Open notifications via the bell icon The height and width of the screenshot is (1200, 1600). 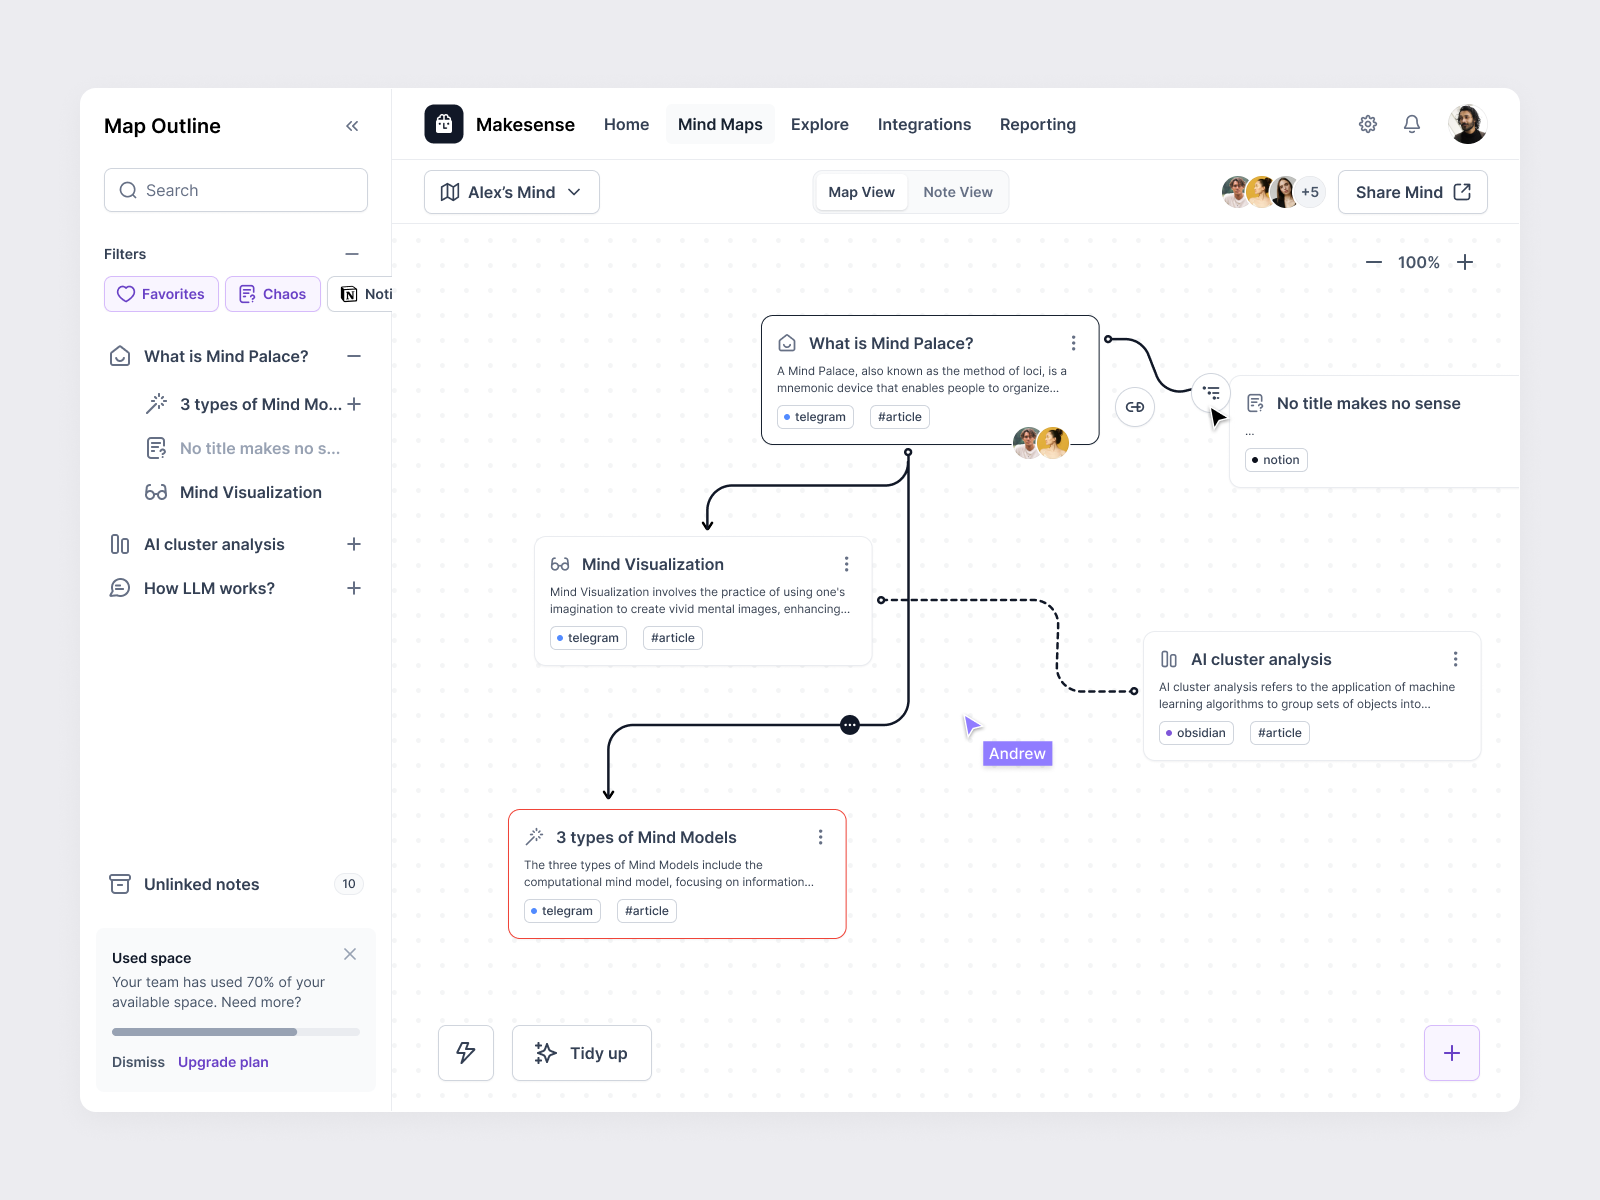pyautogui.click(x=1412, y=123)
